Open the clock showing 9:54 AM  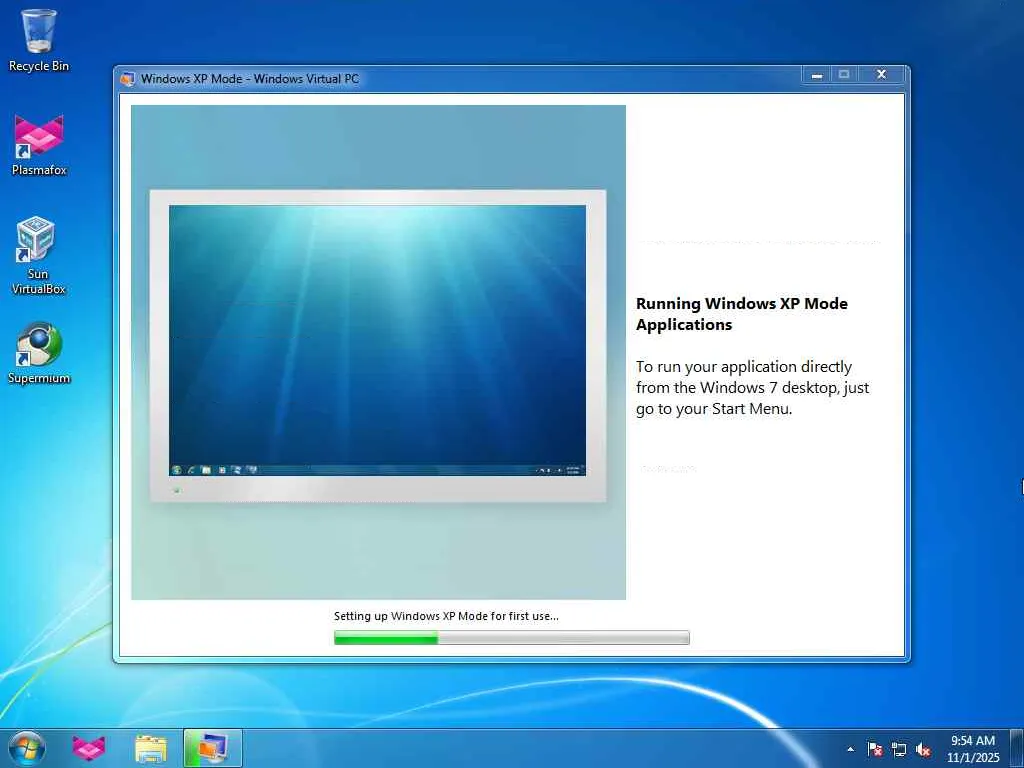972,748
